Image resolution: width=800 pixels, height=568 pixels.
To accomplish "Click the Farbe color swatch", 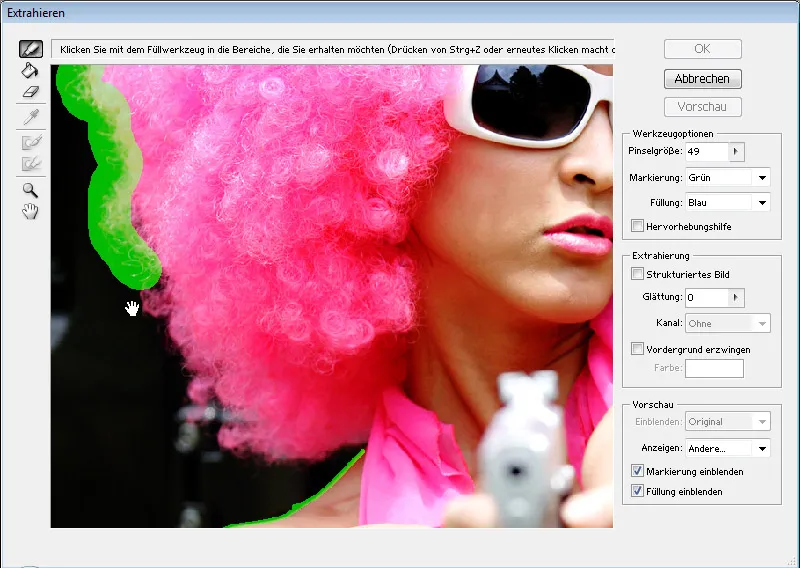I will click(714, 368).
